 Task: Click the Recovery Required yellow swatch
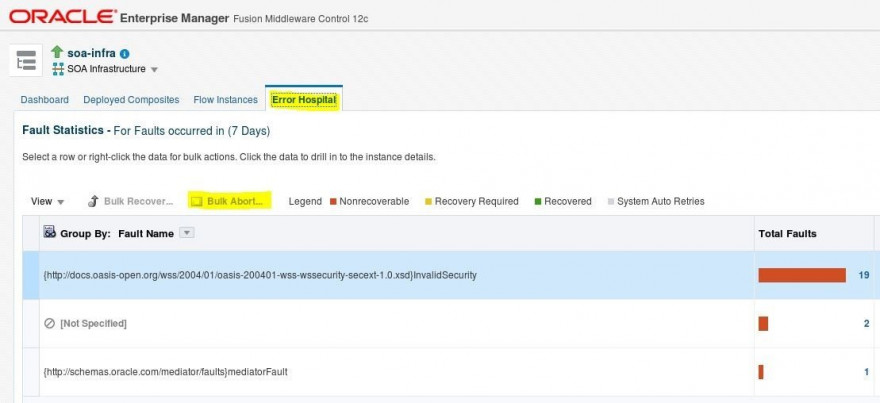pos(428,202)
